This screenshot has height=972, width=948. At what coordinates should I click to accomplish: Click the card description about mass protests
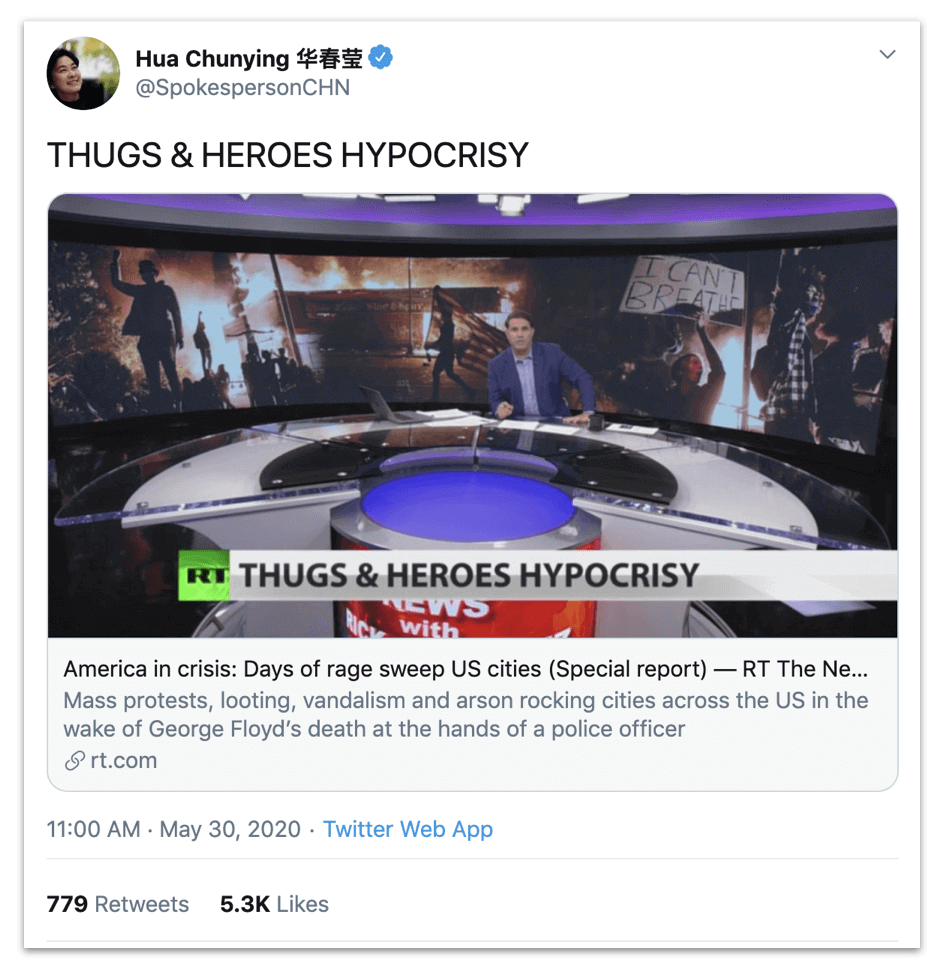click(x=466, y=715)
